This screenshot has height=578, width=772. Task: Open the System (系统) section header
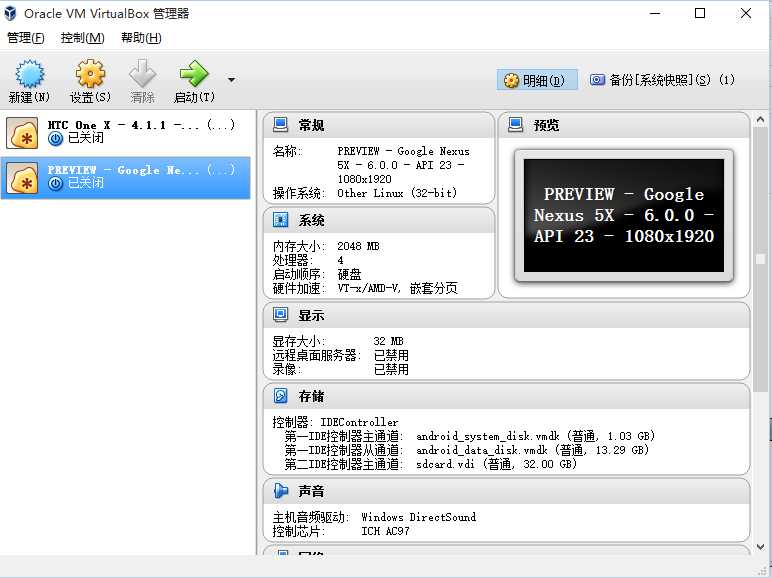pos(379,220)
